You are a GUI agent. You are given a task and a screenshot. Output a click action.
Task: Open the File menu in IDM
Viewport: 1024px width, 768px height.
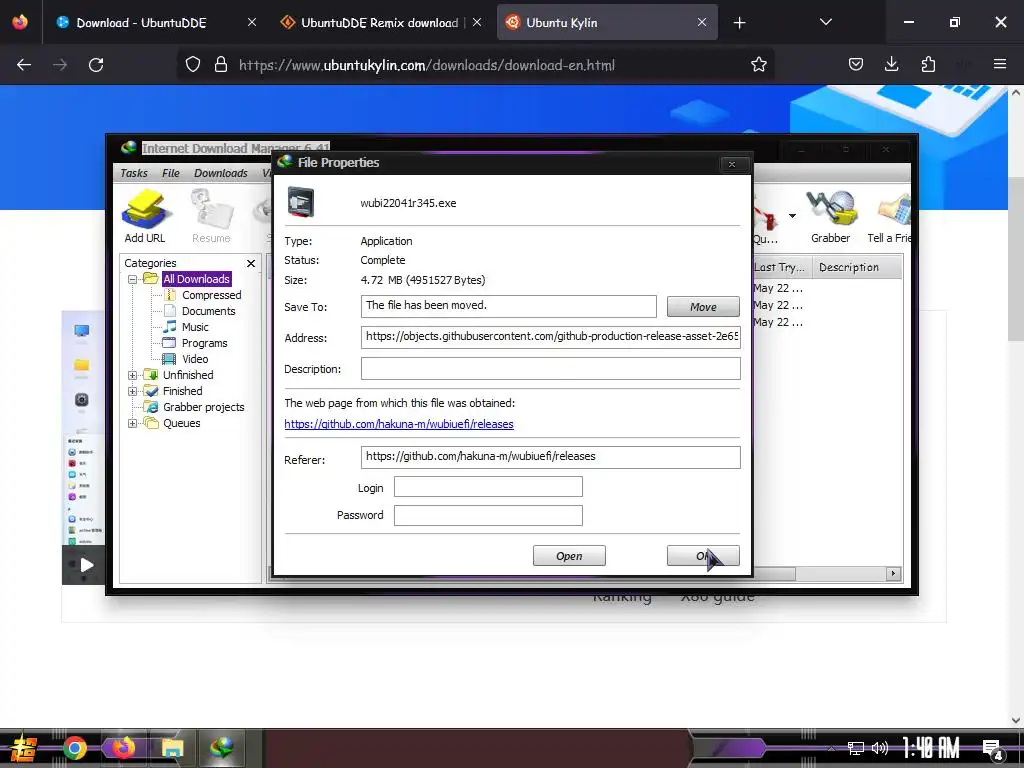pyautogui.click(x=170, y=173)
